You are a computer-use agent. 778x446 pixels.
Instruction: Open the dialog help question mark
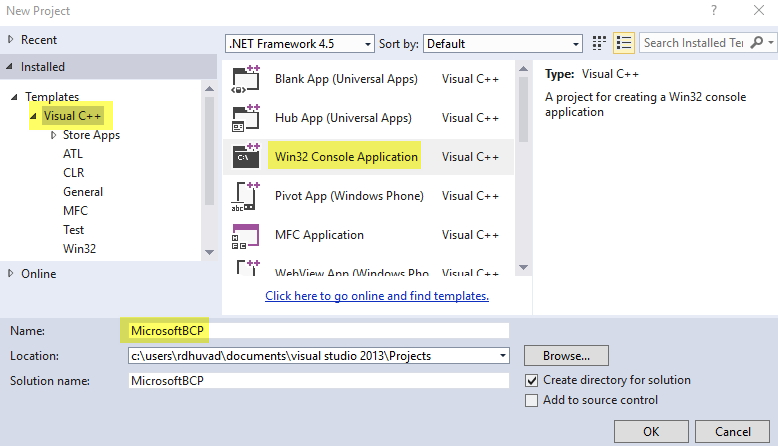(713, 10)
